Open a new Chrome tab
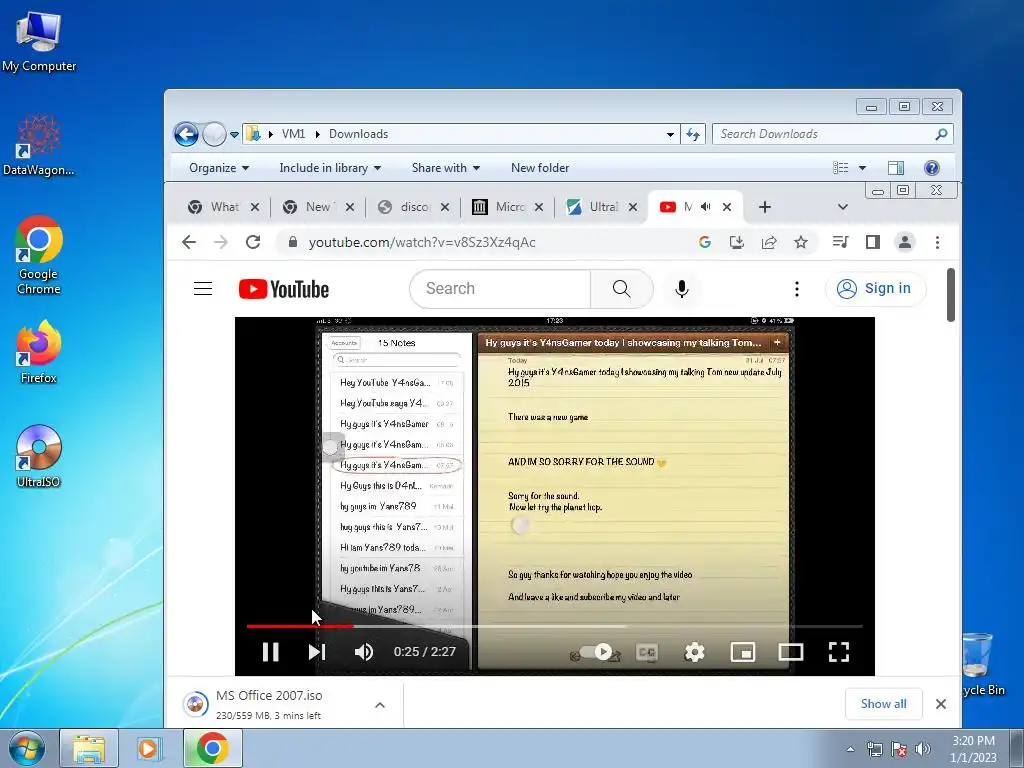The width and height of the screenshot is (1024, 768). [765, 207]
